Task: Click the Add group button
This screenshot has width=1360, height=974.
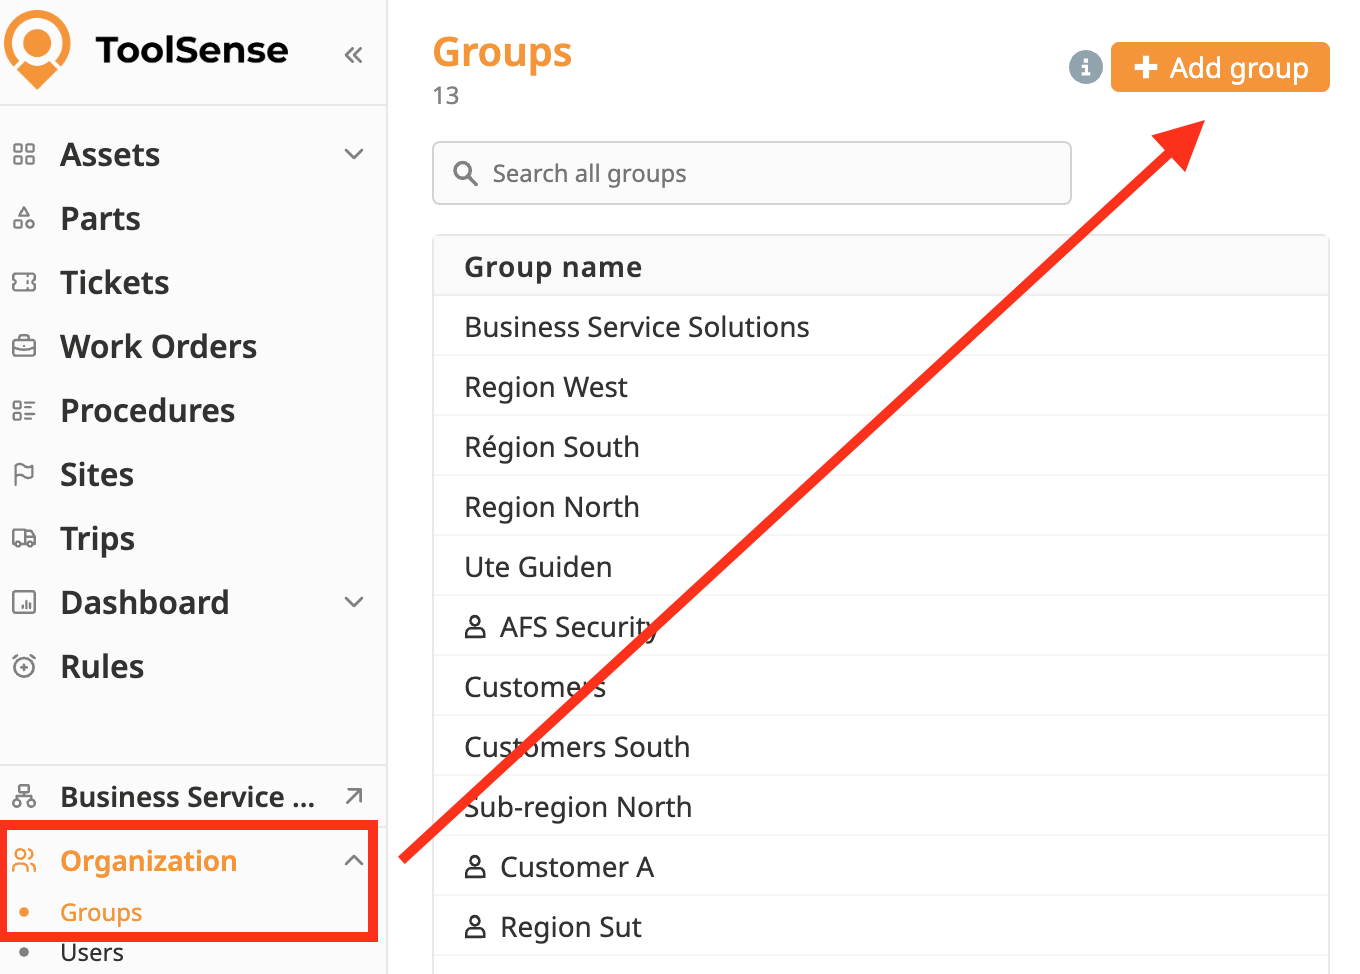Action: 1220,68
